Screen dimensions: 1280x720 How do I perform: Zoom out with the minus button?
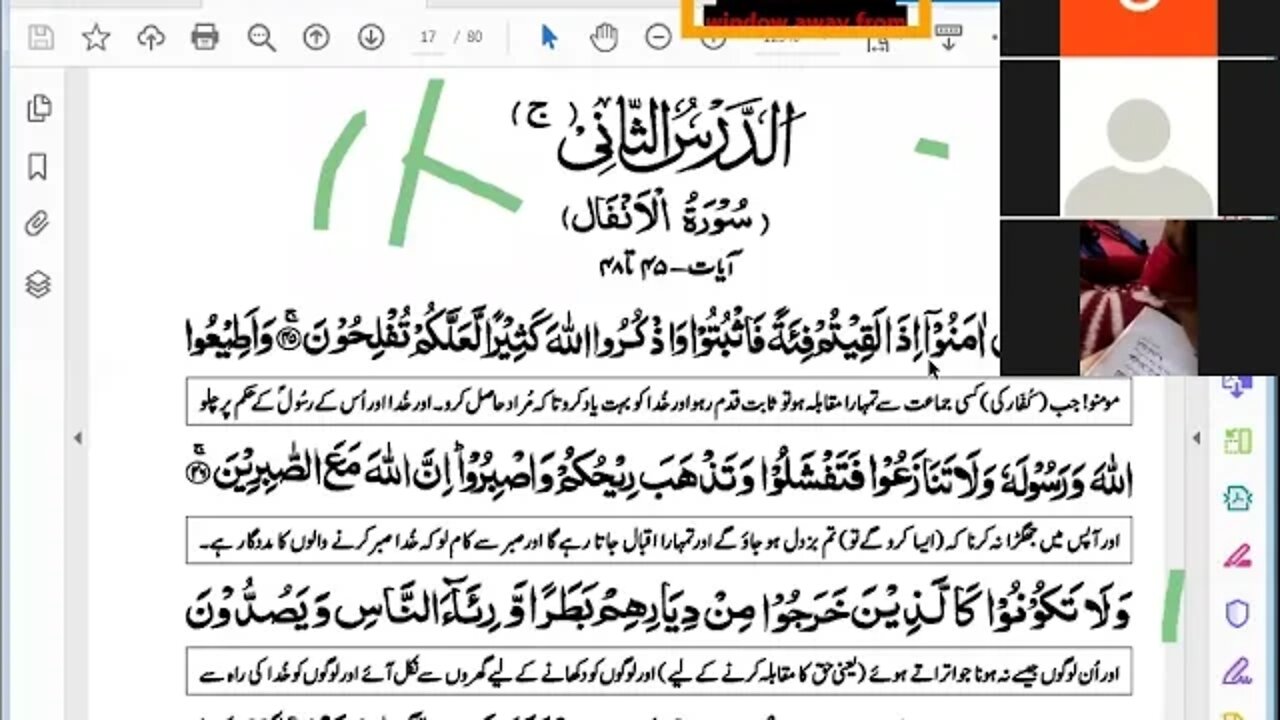click(x=658, y=38)
